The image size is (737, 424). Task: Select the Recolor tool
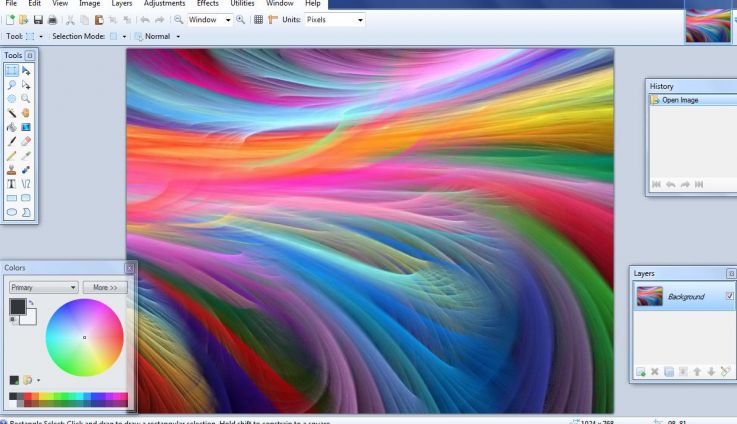point(26,170)
